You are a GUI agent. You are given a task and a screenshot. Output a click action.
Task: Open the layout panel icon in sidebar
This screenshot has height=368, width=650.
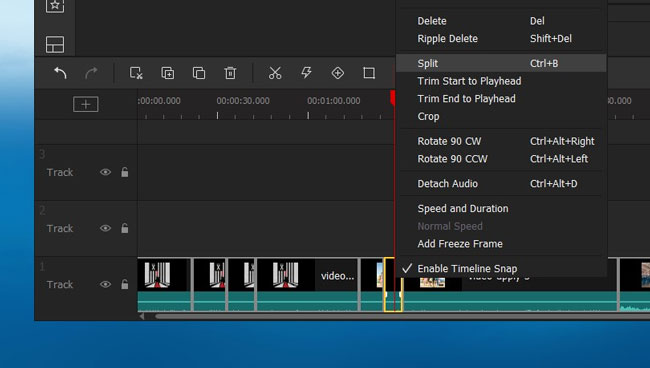pos(55,44)
